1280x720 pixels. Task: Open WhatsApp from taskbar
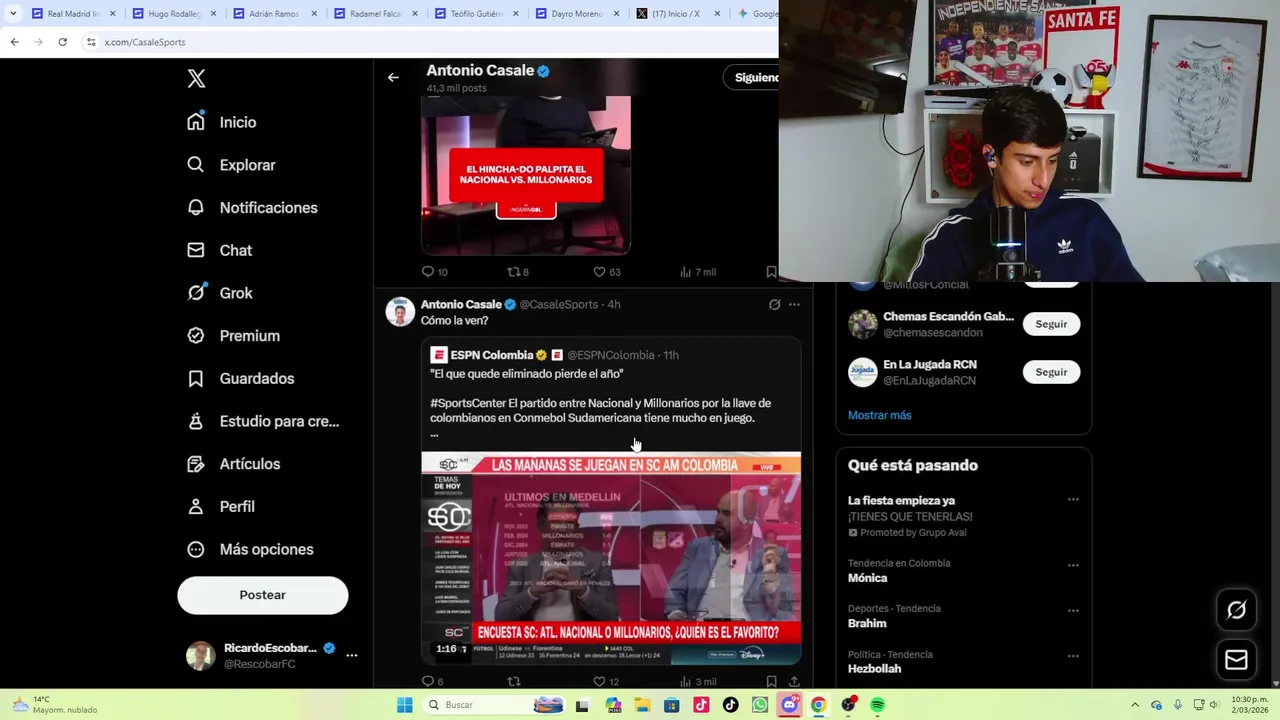click(760, 705)
